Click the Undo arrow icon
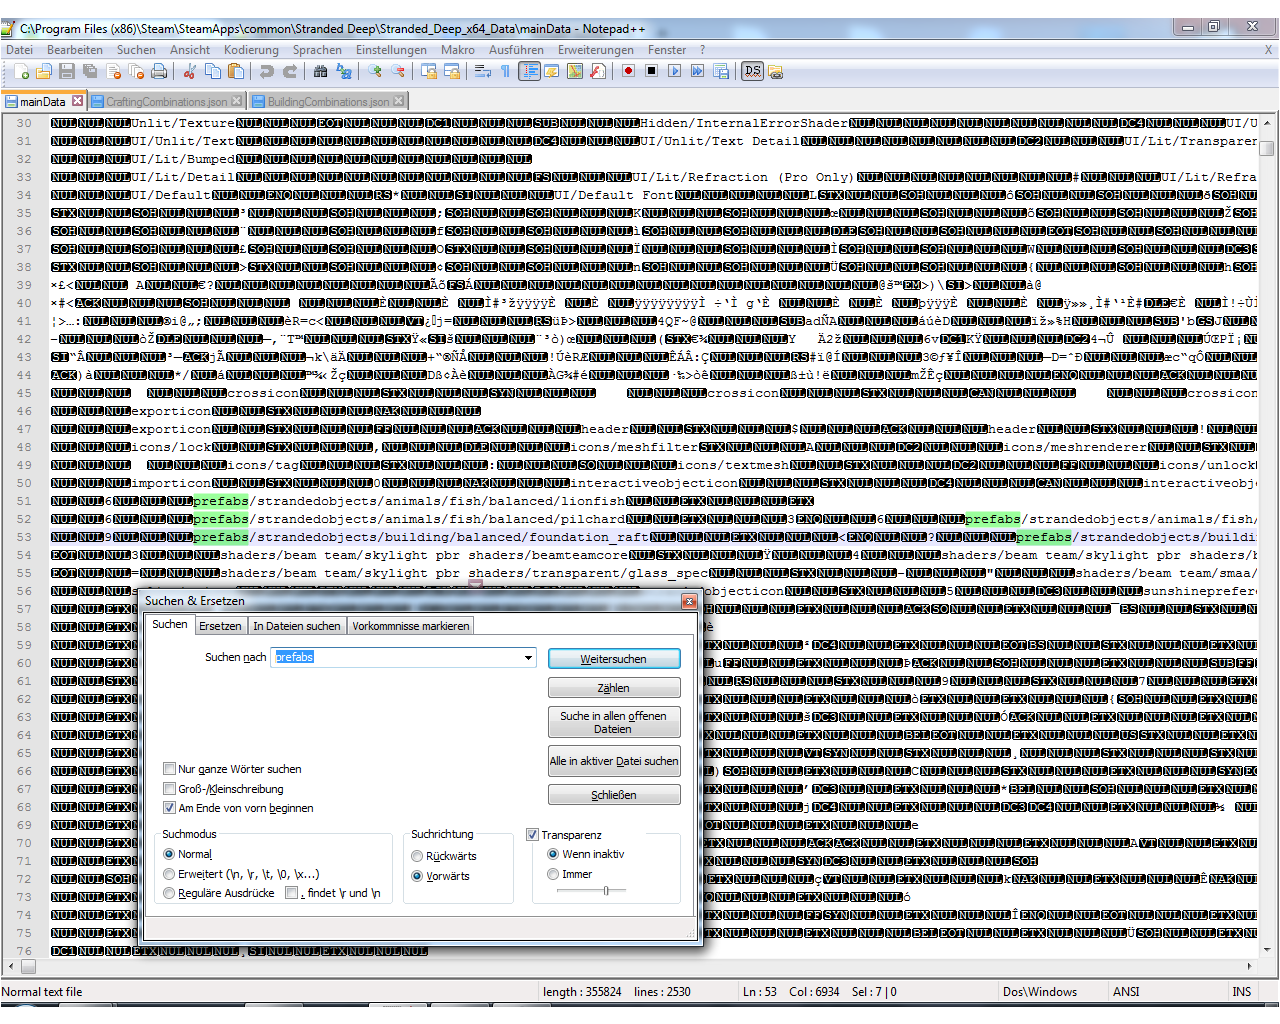This screenshot has width=1280, height=1024. coord(266,71)
